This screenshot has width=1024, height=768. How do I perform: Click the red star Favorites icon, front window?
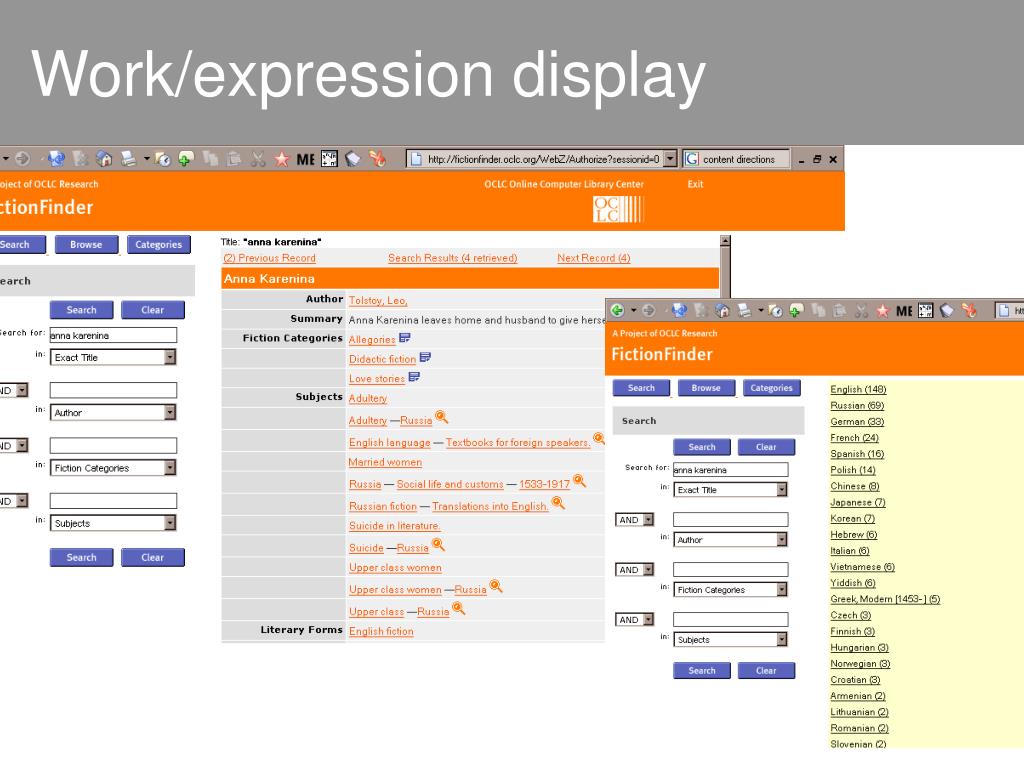coord(882,311)
